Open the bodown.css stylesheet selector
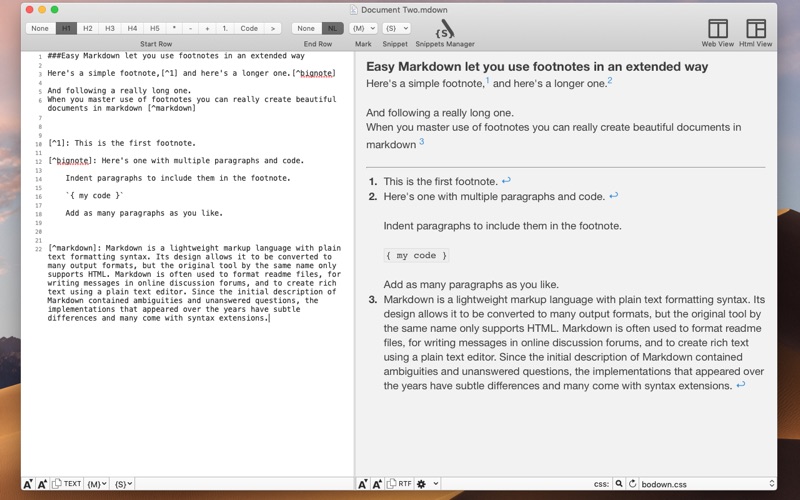Screen dimensions: 800x500 point(708,484)
